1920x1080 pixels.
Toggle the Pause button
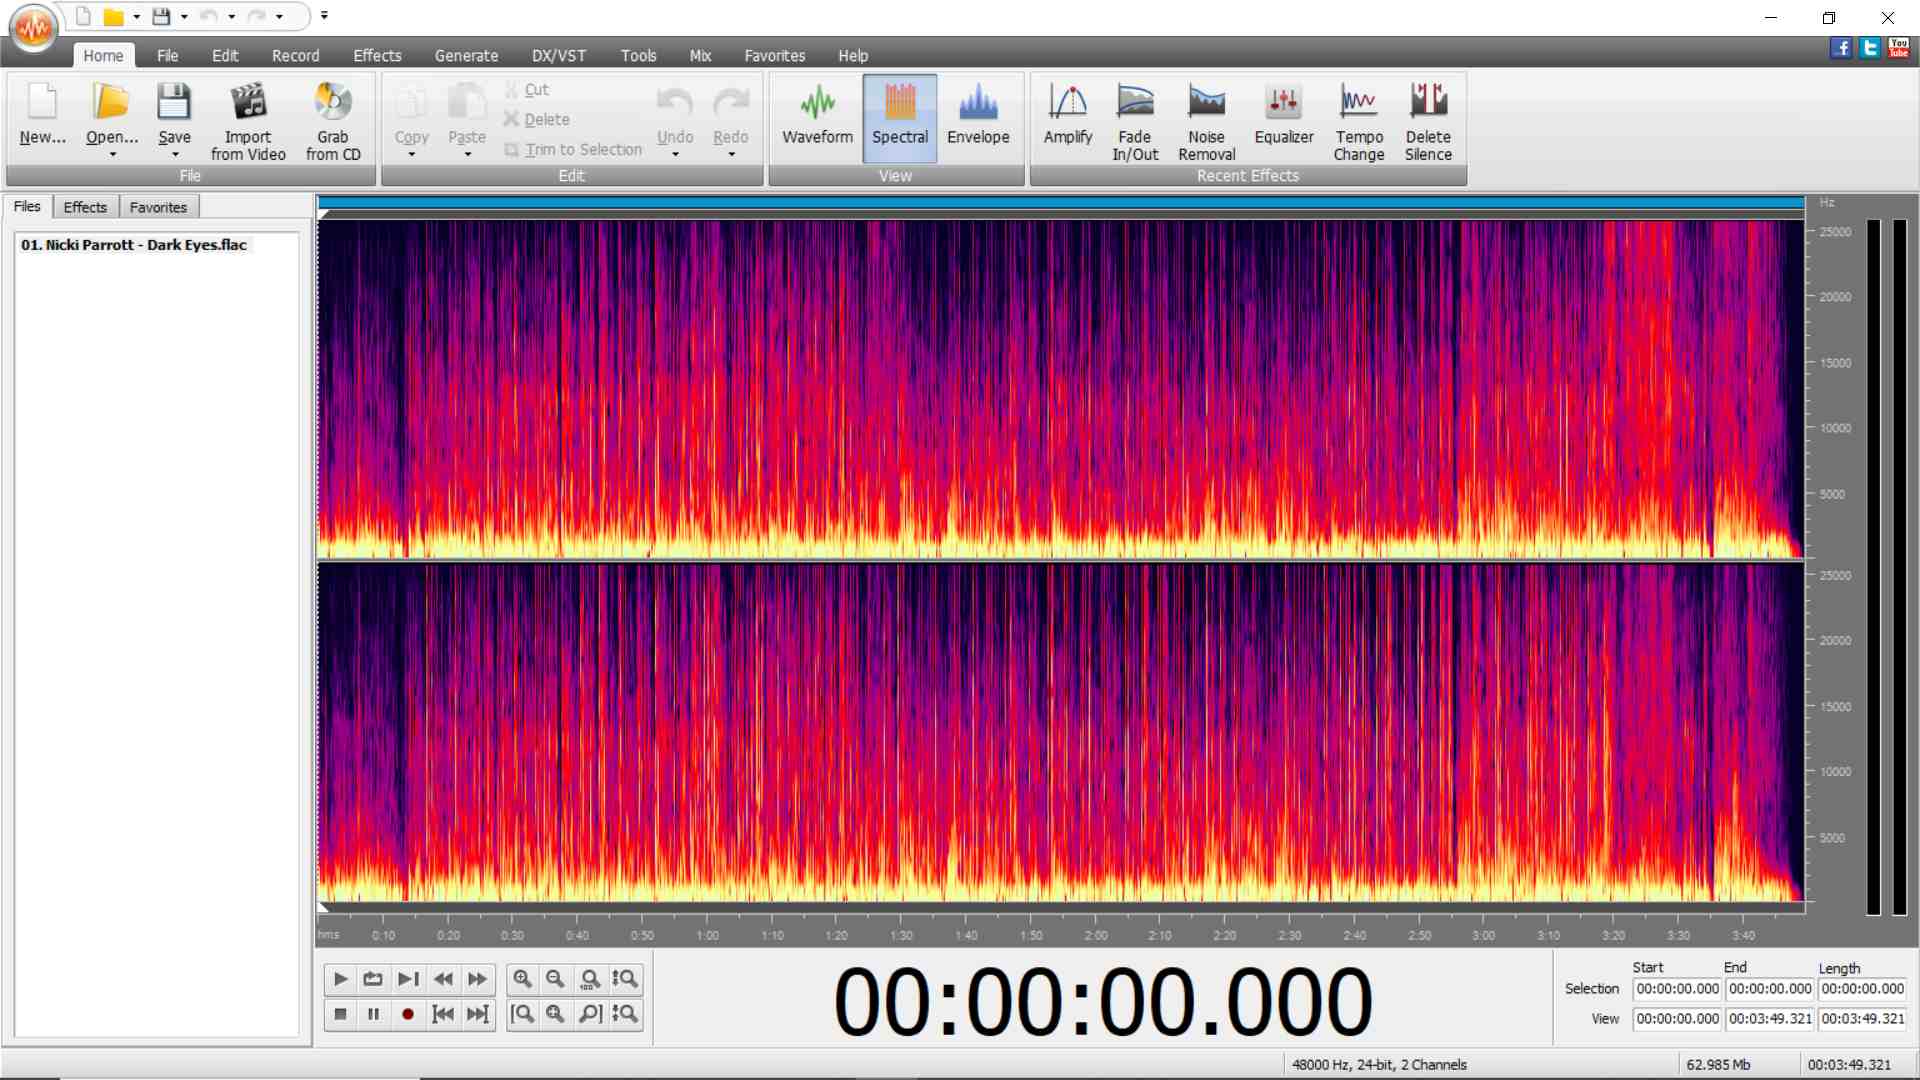373,1014
